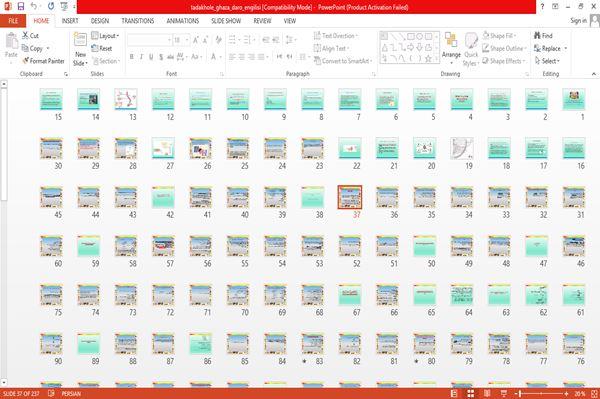Open Text Direction dropdown
Screen dimensions: 600x399
[336, 36]
